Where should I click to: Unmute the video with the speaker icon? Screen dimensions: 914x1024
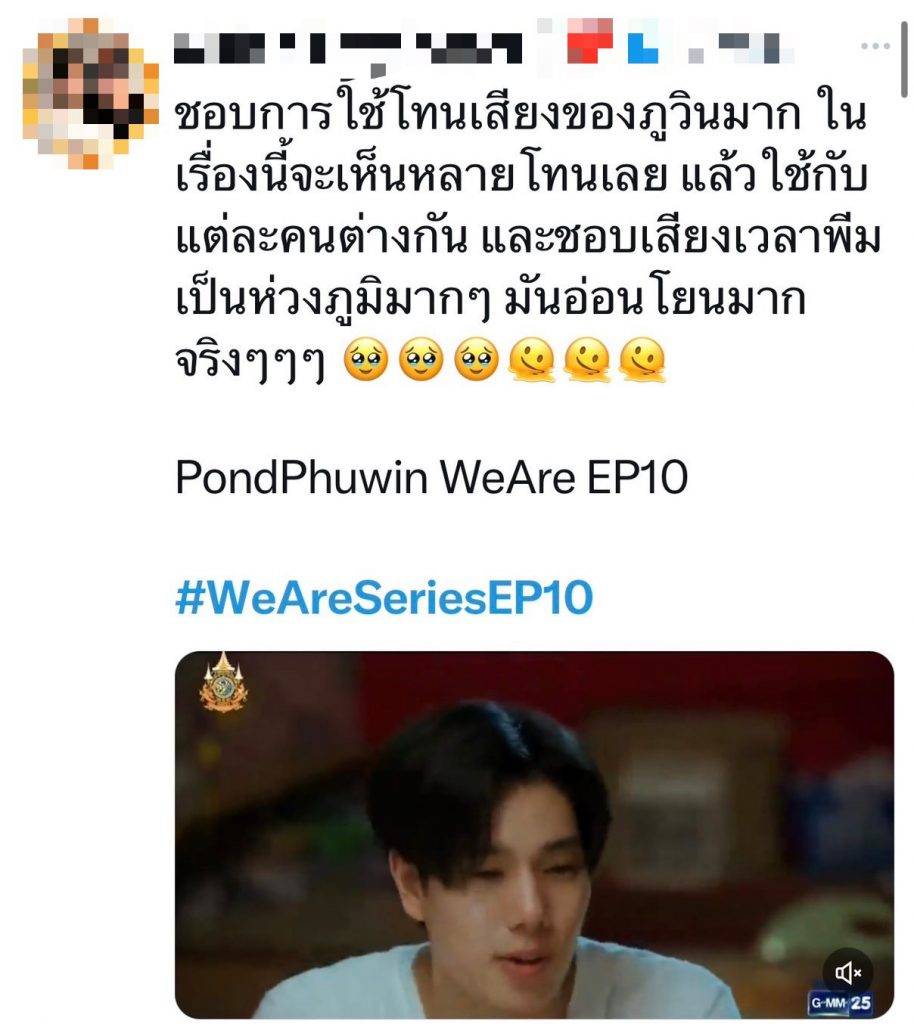pyautogui.click(x=847, y=972)
